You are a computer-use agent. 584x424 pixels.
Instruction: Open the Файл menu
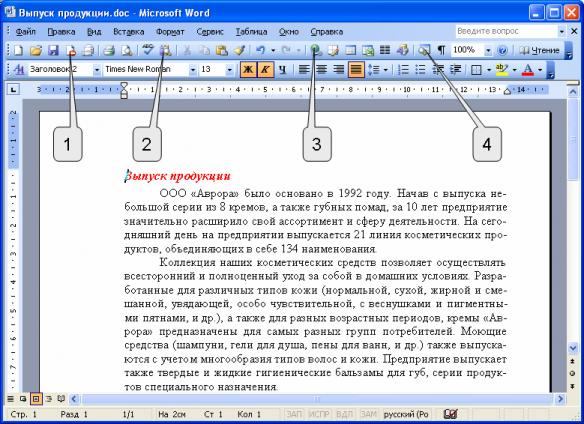[x=26, y=32]
